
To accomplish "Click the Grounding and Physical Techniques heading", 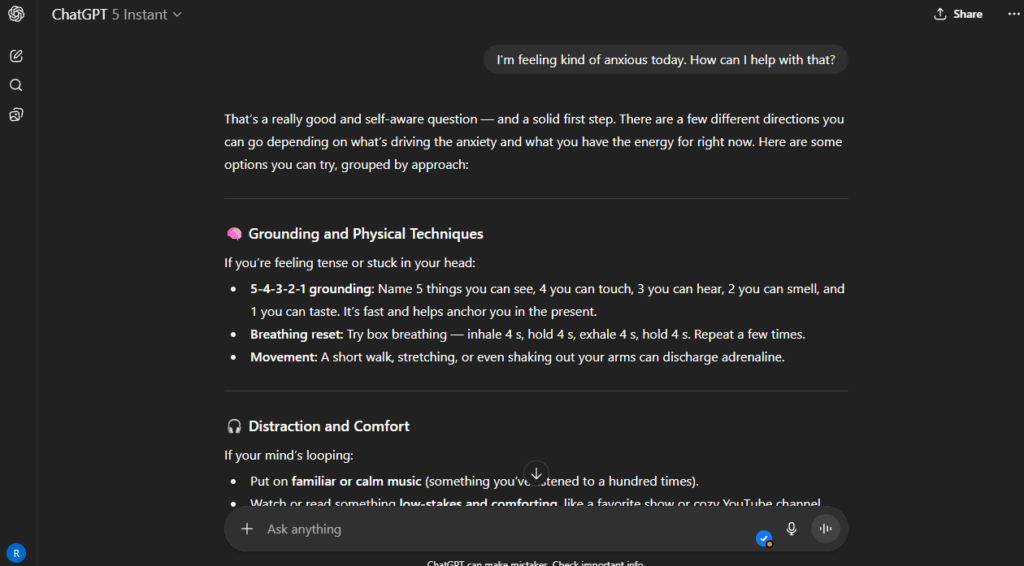I will [365, 234].
